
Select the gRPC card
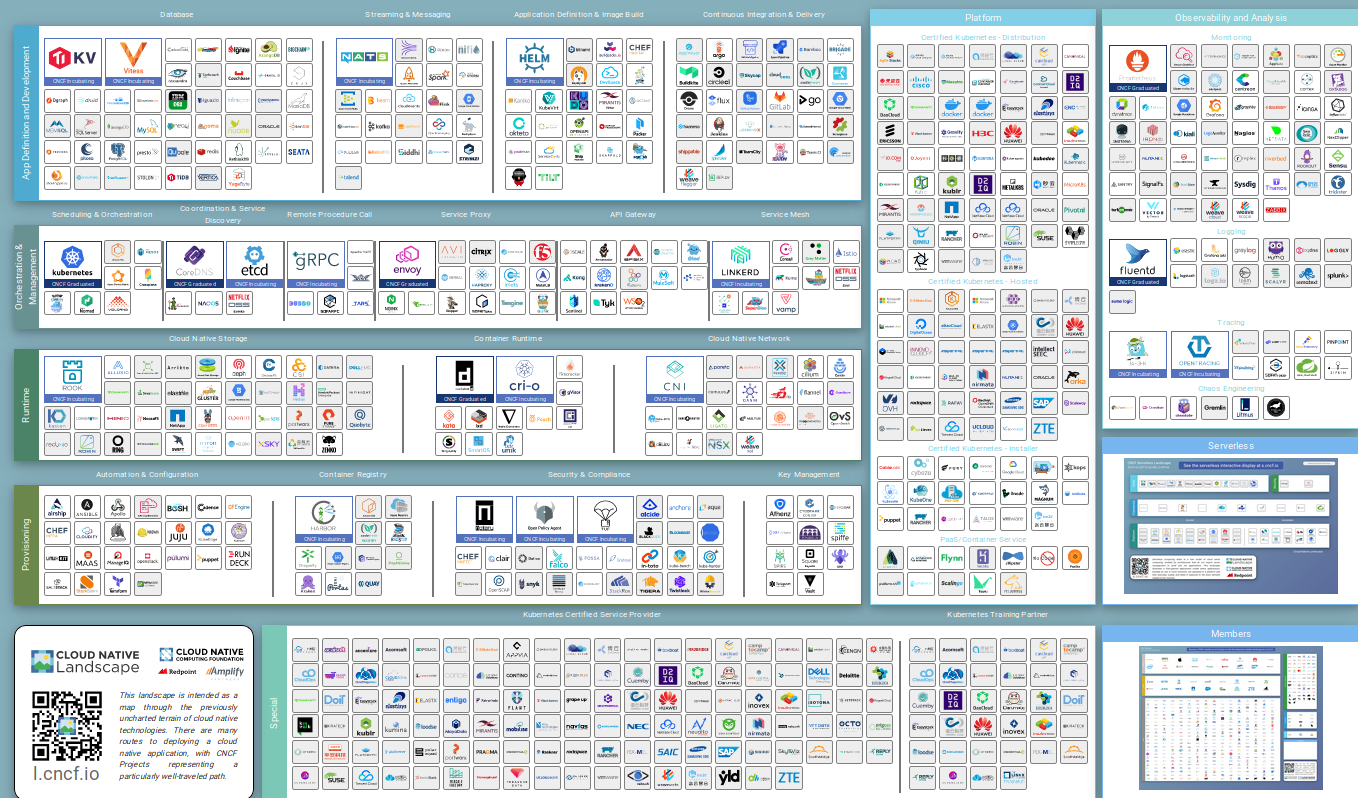tap(316, 265)
